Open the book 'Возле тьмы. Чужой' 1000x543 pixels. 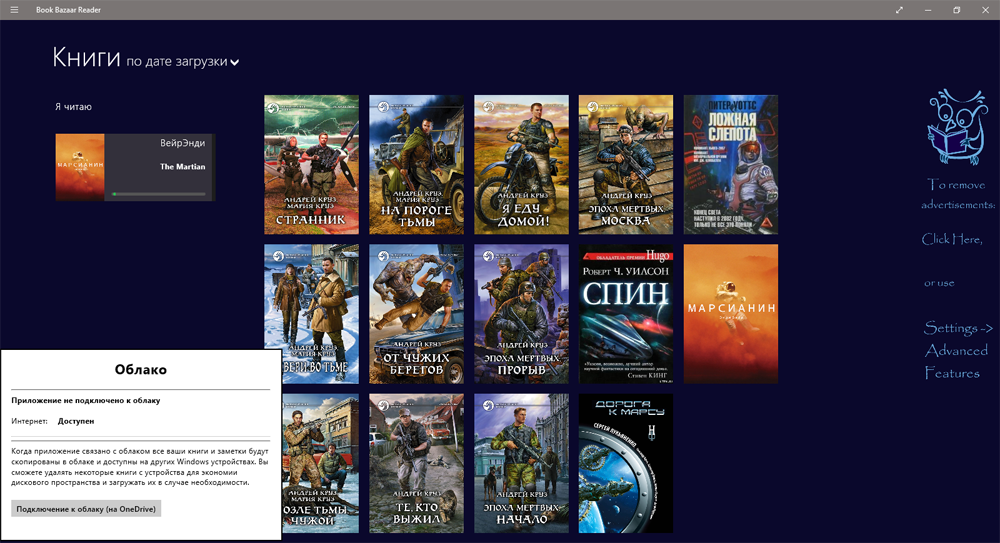tap(320, 463)
